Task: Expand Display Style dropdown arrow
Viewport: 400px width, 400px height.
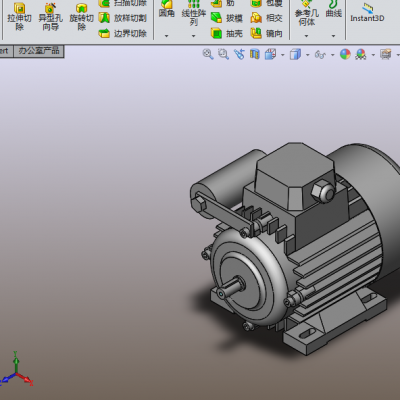Action: coord(307,55)
